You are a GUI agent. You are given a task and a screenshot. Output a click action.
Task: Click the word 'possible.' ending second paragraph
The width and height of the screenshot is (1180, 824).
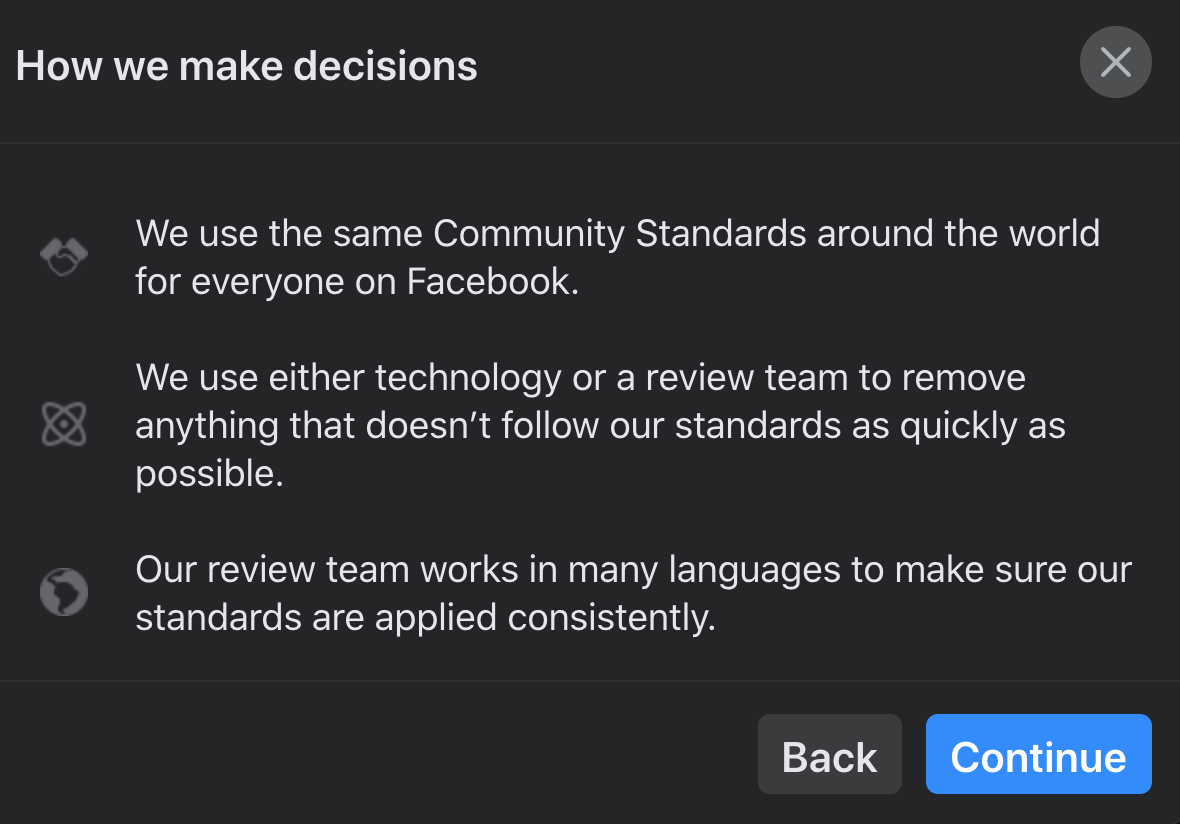click(209, 476)
